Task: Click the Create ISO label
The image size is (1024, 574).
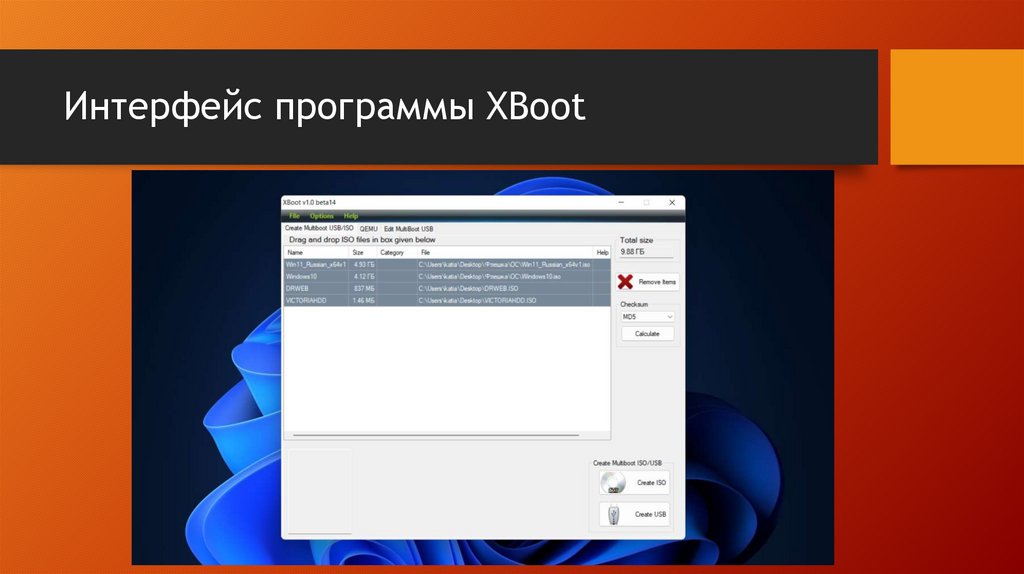Action: tap(651, 483)
